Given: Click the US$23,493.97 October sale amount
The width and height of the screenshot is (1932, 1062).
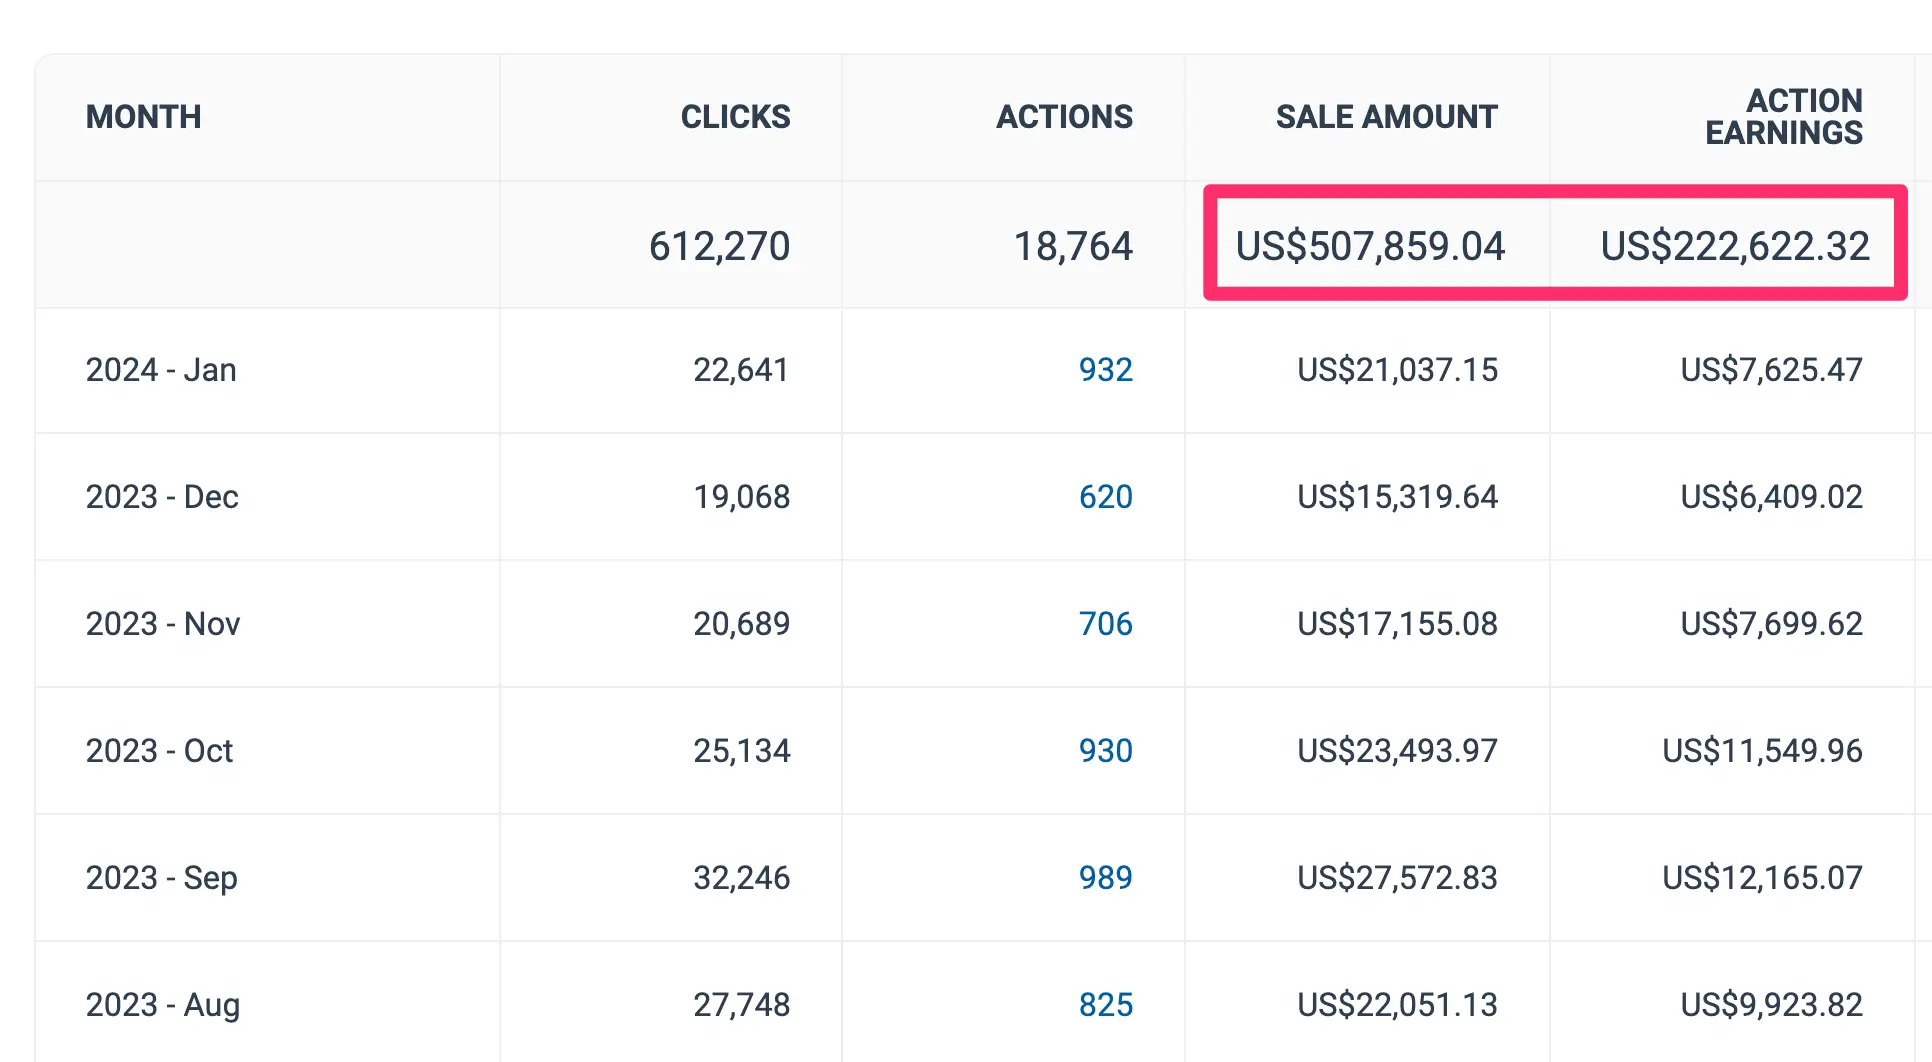Looking at the screenshot, I should pos(1397,751).
